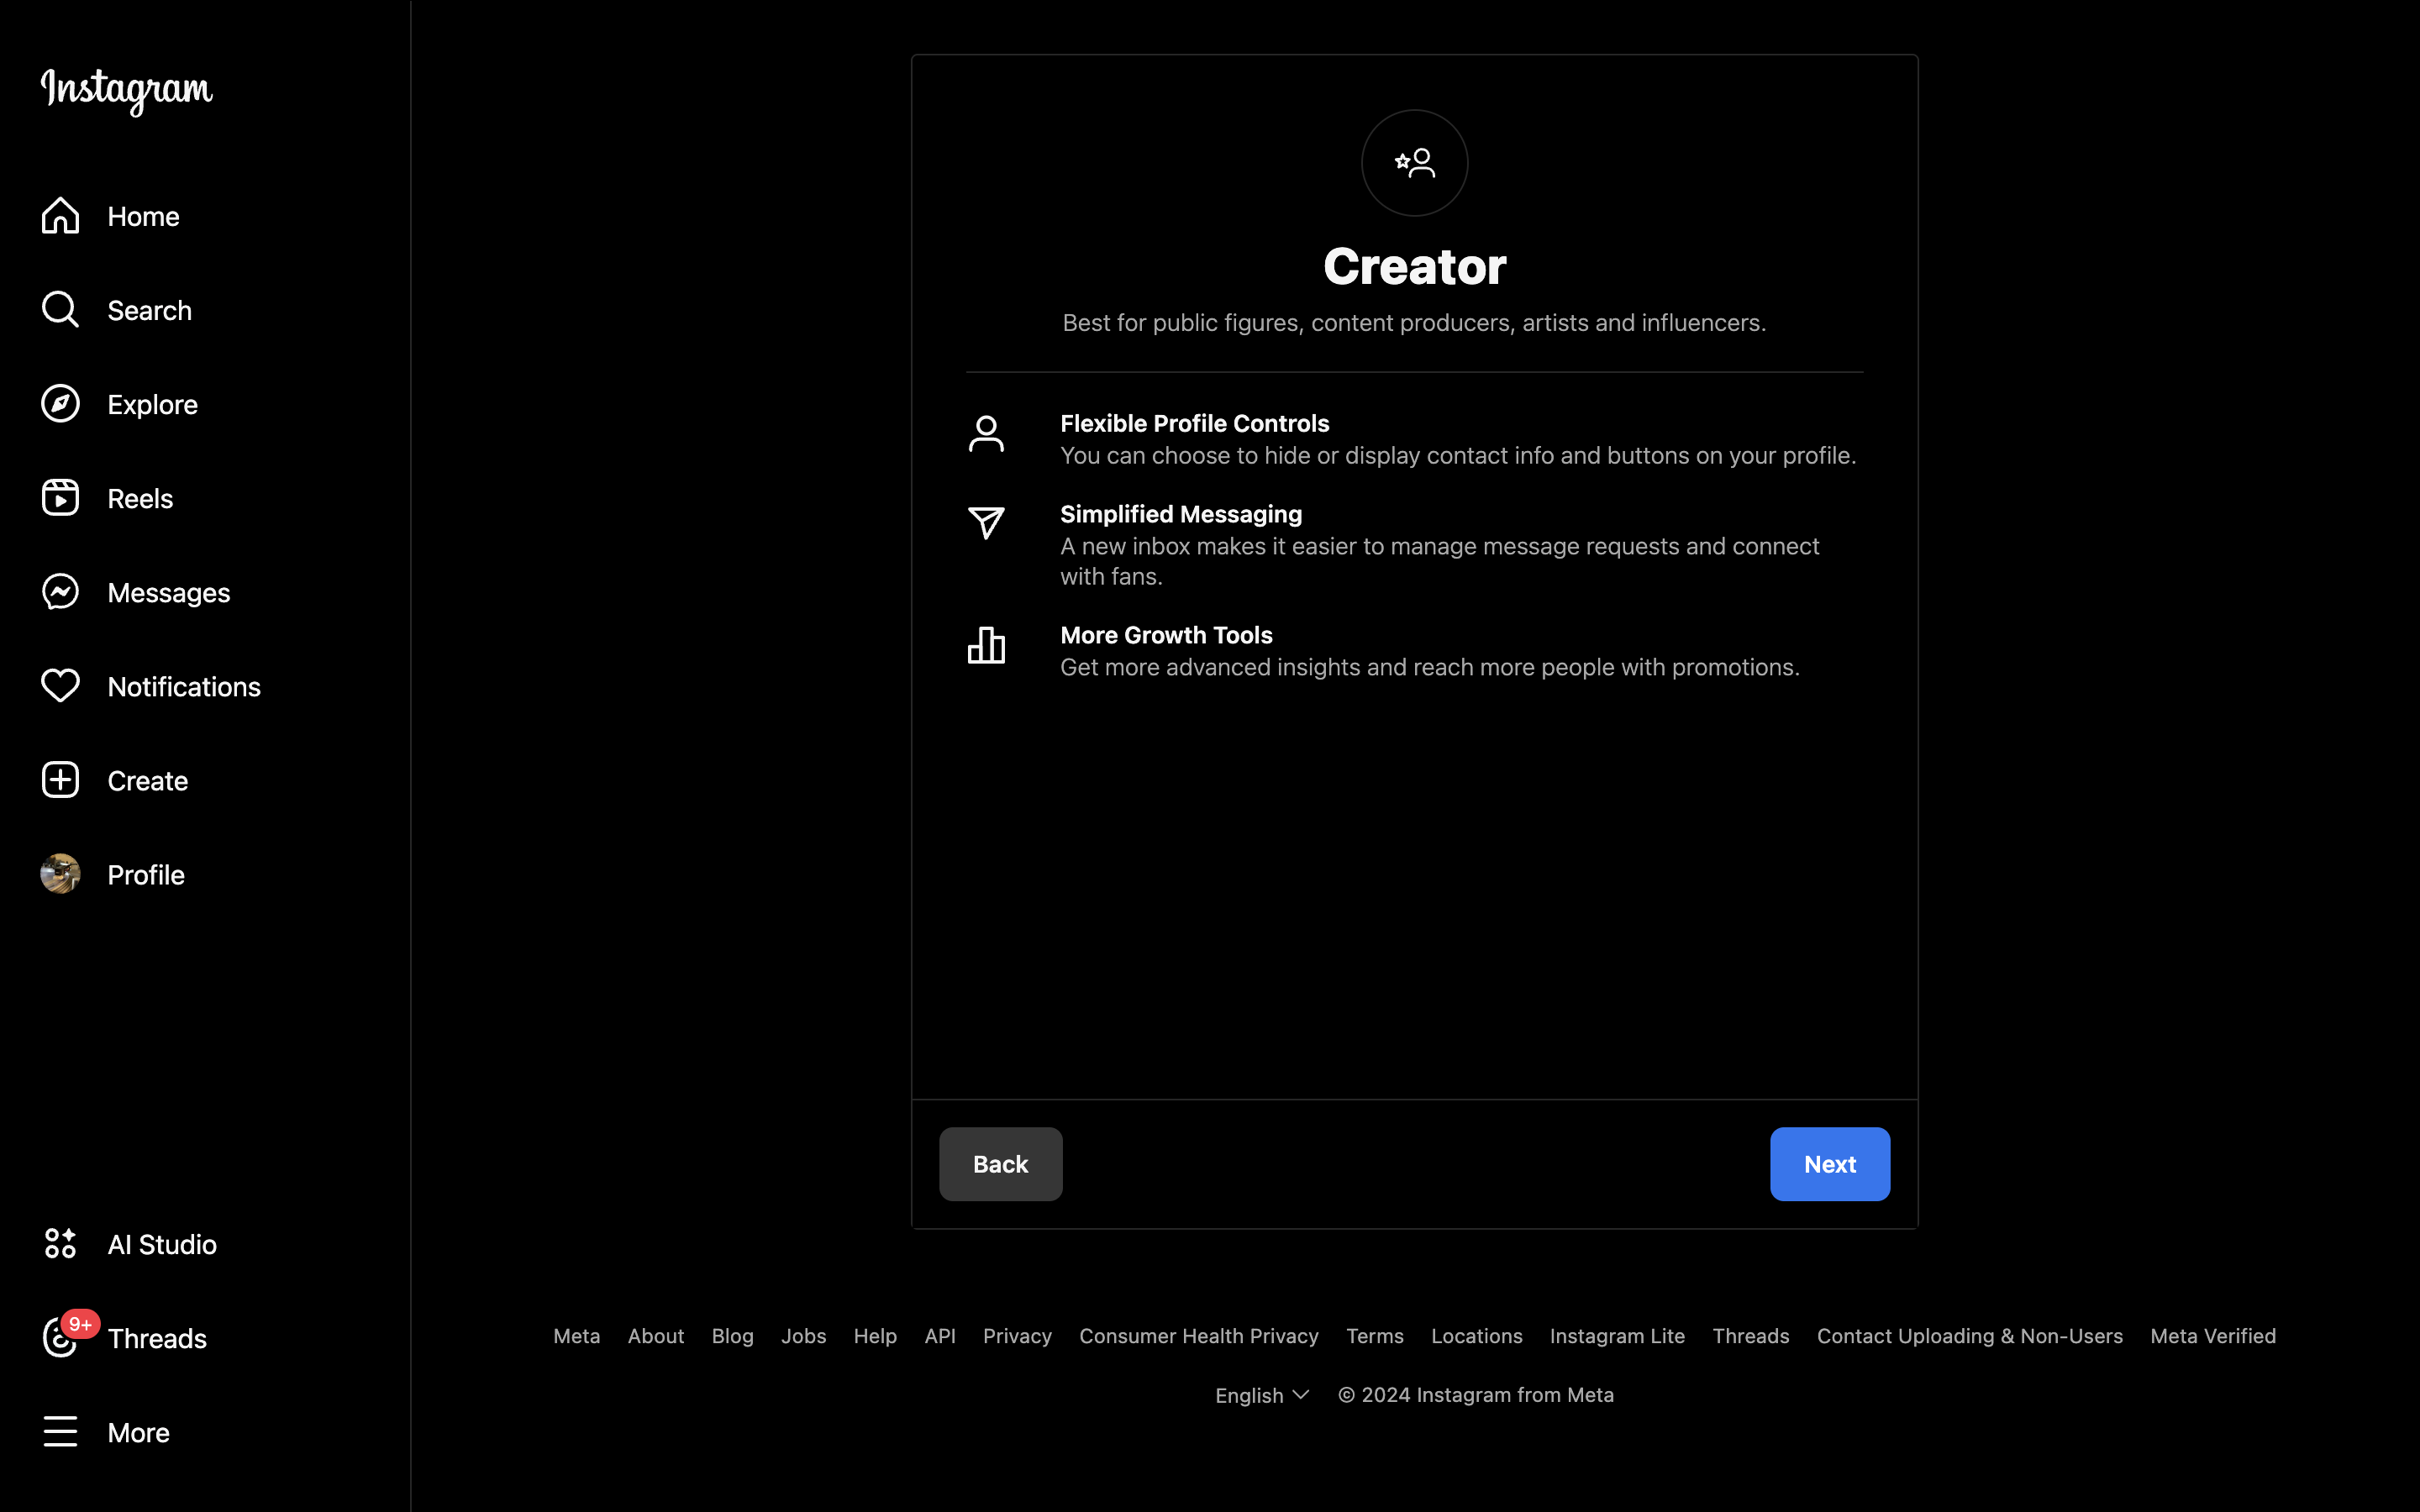The height and width of the screenshot is (1512, 2420).
Task: Open the Blog footer link
Action: click(x=733, y=1336)
